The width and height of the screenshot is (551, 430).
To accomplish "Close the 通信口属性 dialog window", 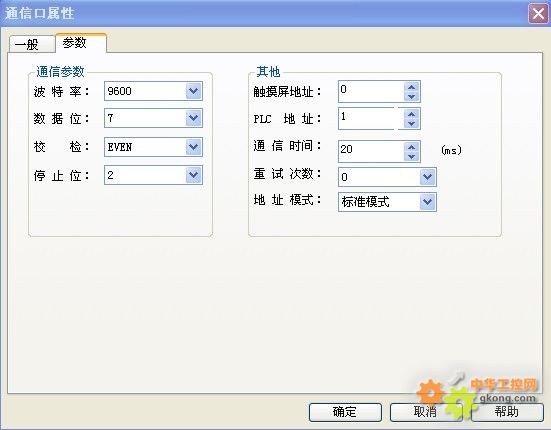I will [538, 14].
